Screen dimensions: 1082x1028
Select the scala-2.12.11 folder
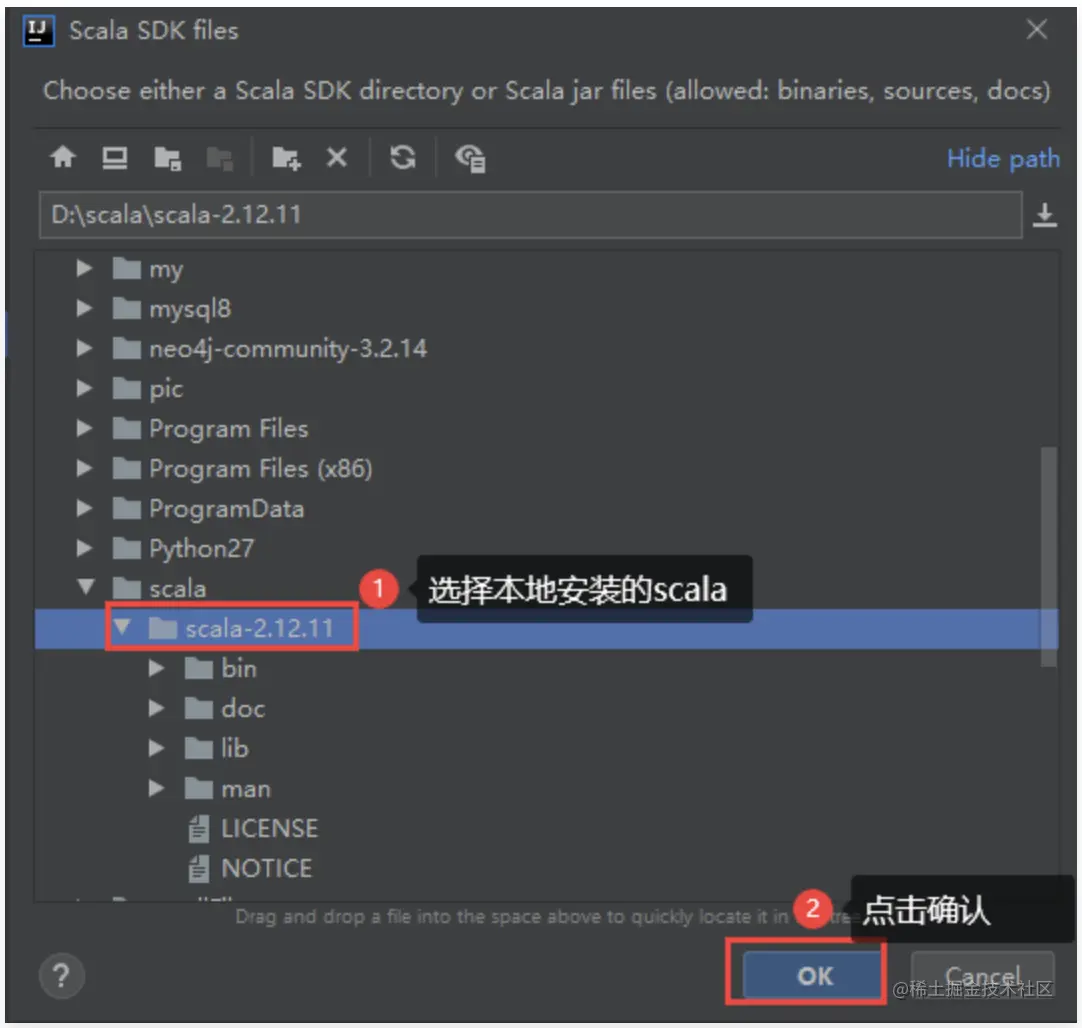241,629
